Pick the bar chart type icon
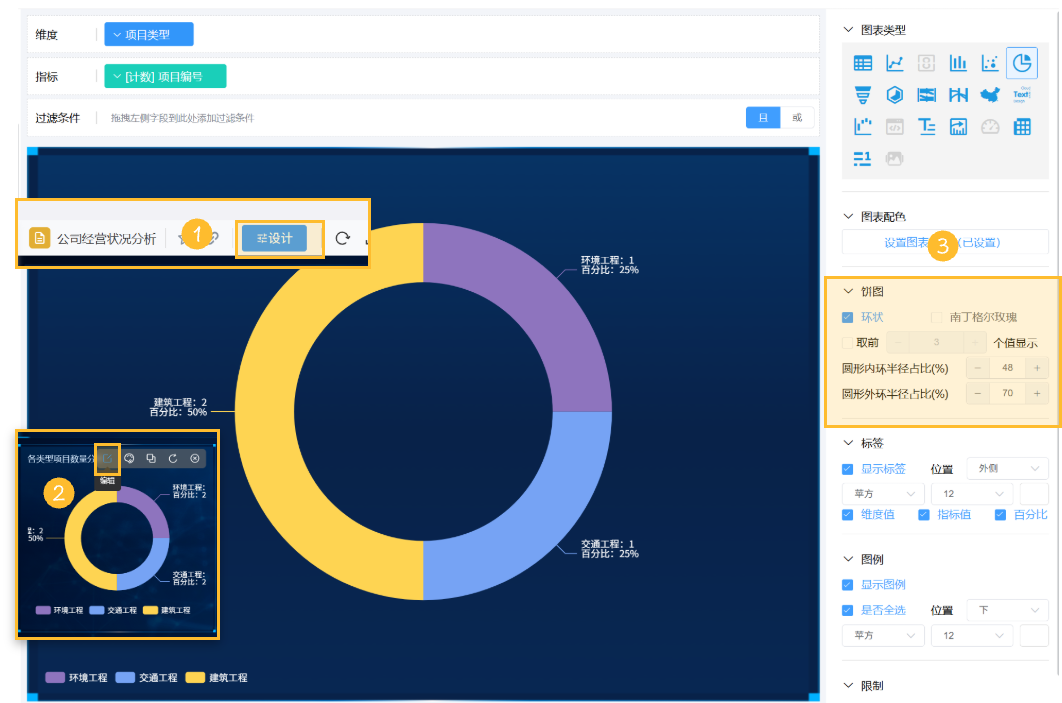The image size is (1062, 703). tap(958, 63)
